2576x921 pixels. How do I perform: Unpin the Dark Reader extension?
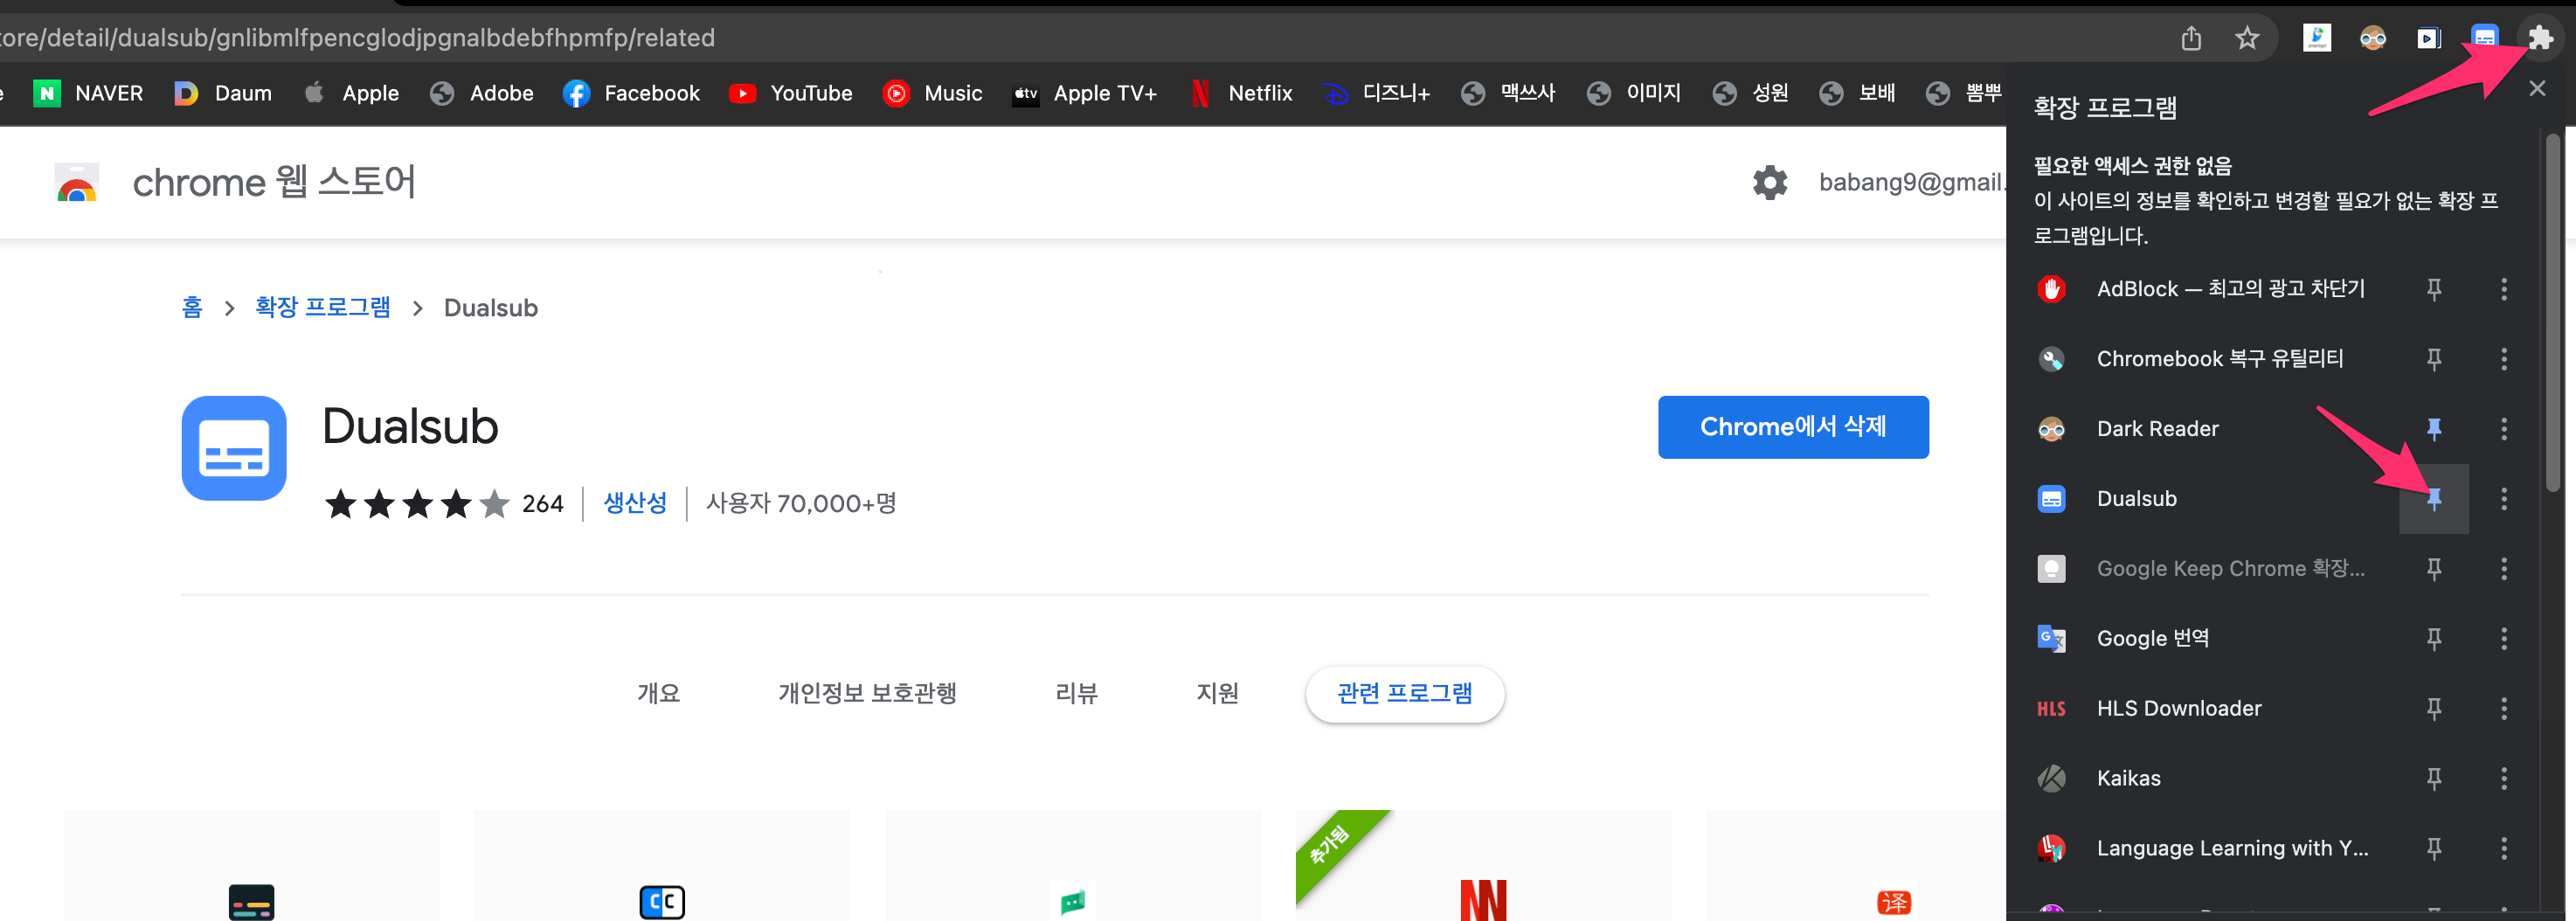[x=2434, y=429]
